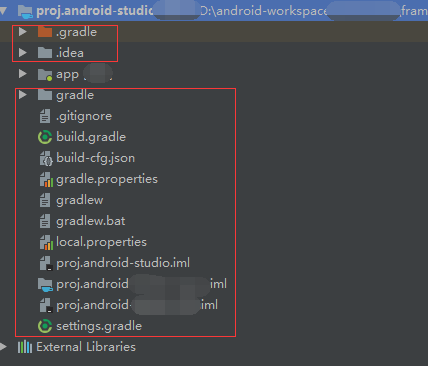Screen dimensions: 428x366
Task: Expand the .gradle folder arrow
Action: click(22, 32)
